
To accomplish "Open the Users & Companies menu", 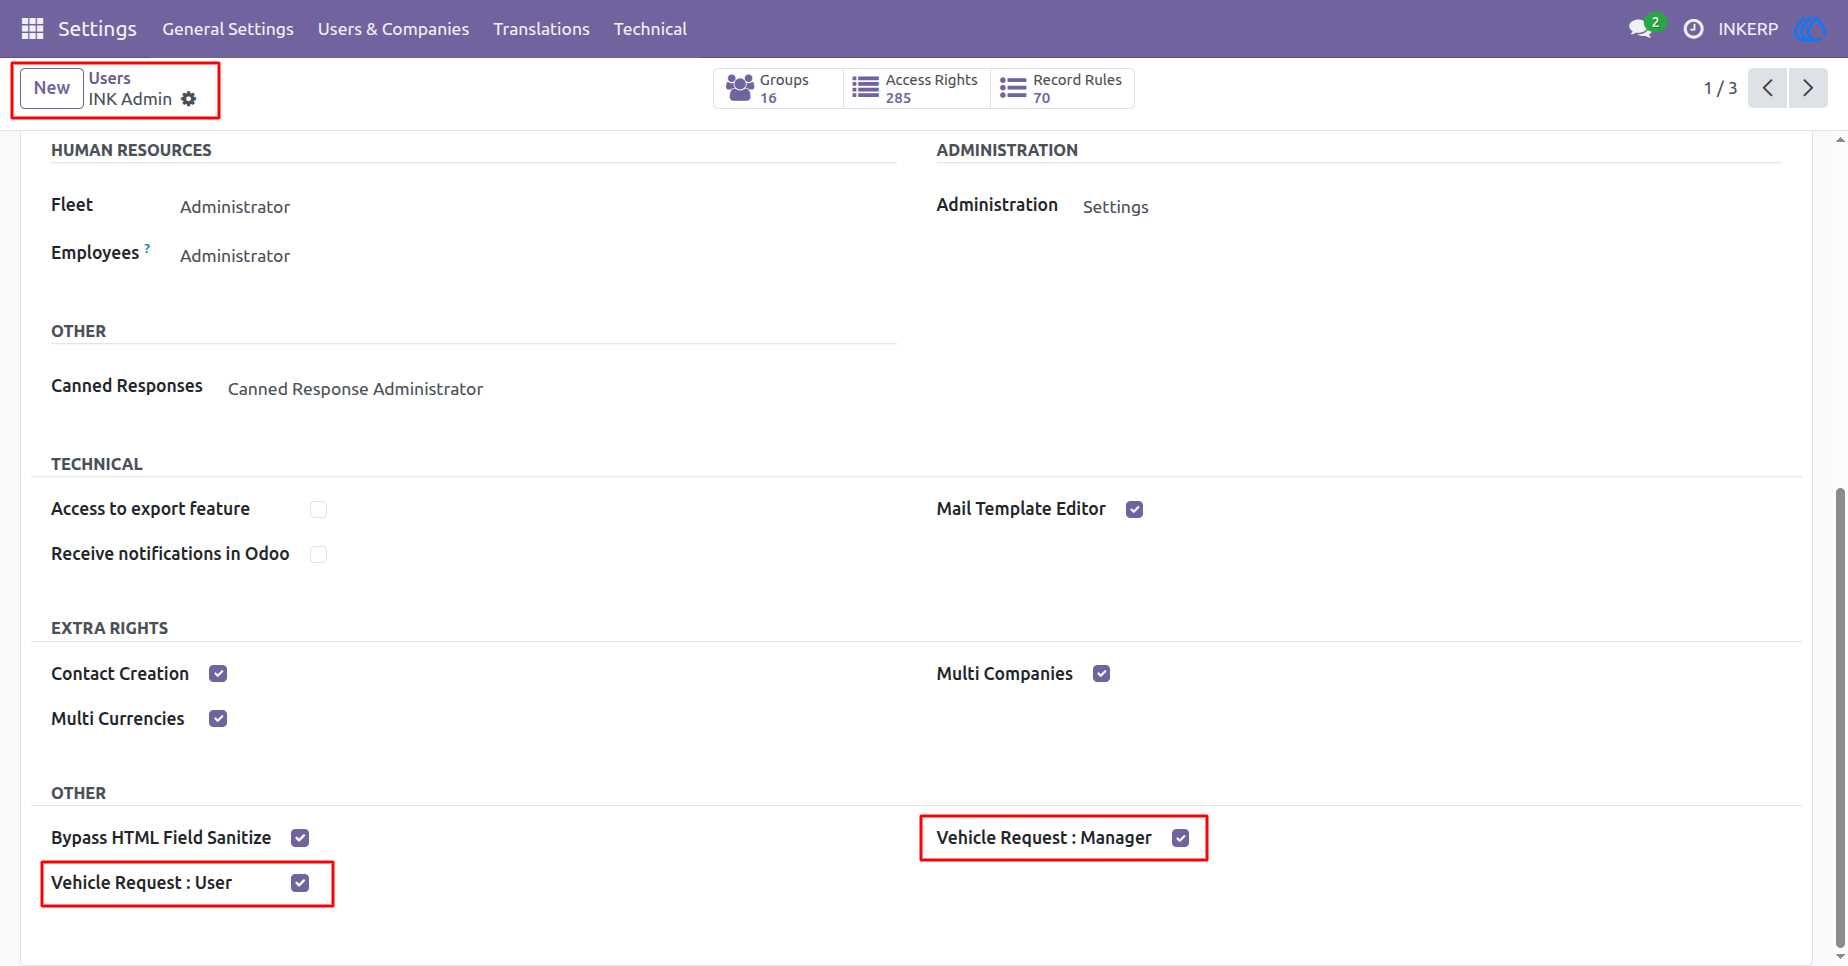I will tap(393, 29).
